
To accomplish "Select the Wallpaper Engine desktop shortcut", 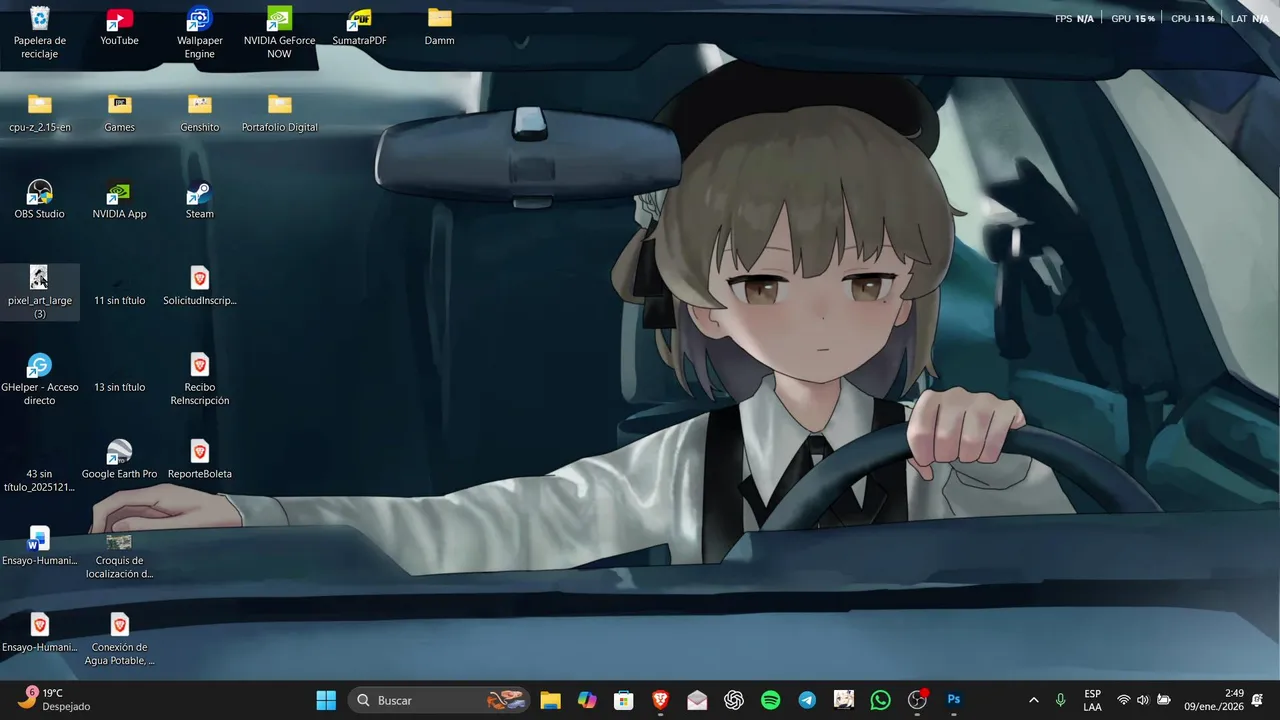I will 199,33.
